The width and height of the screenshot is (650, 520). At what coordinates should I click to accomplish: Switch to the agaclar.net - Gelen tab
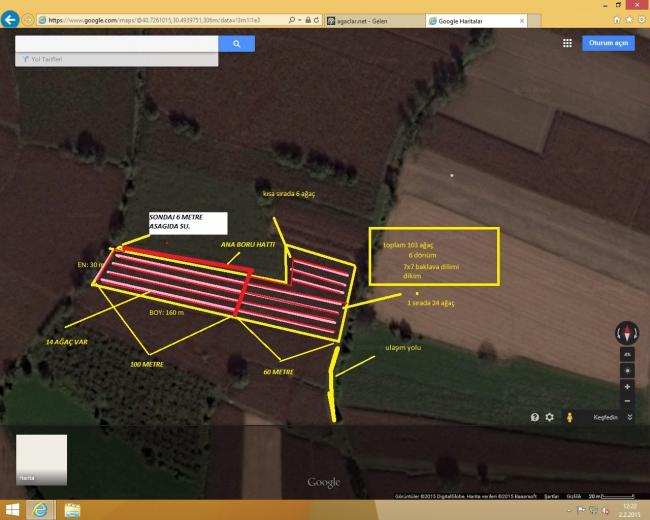(x=375, y=21)
